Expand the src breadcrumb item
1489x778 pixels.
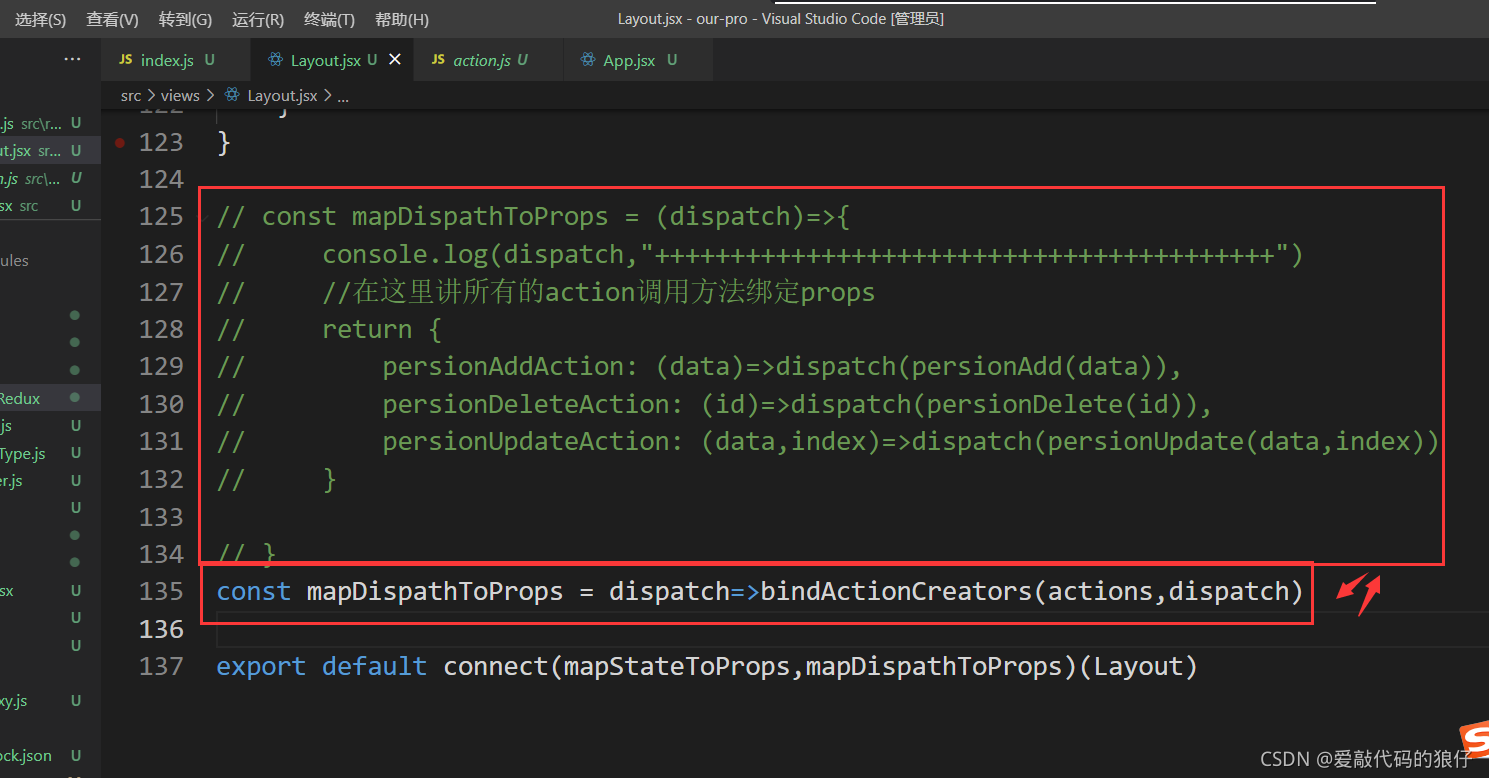[x=131, y=95]
